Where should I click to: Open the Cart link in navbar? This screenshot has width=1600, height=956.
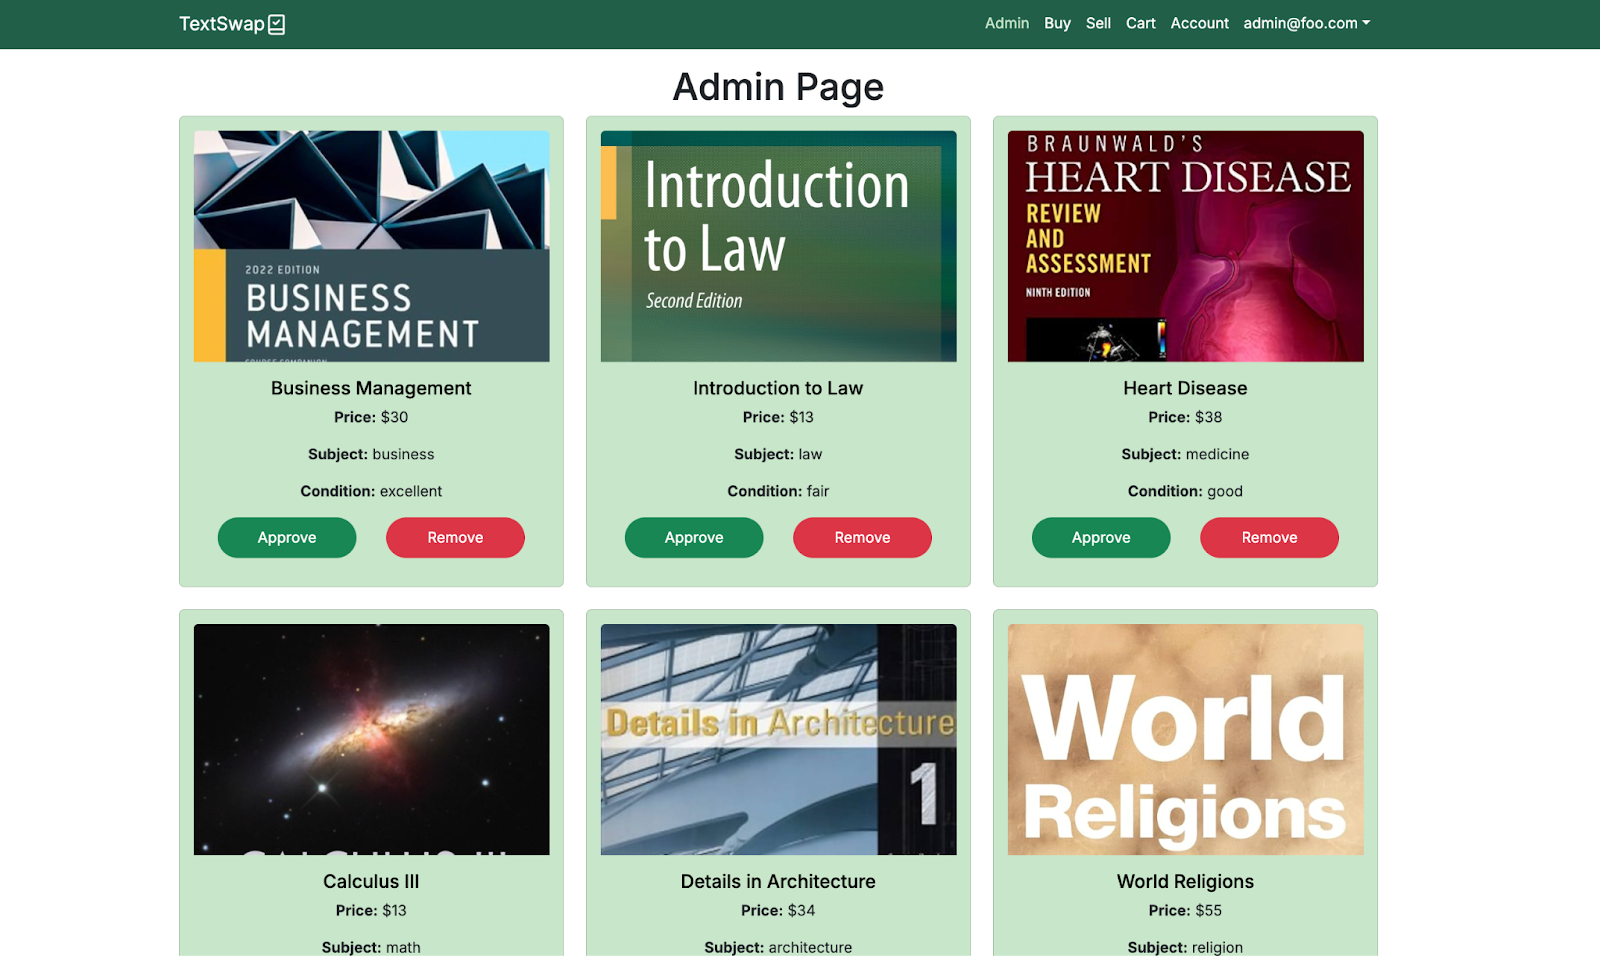coord(1140,23)
